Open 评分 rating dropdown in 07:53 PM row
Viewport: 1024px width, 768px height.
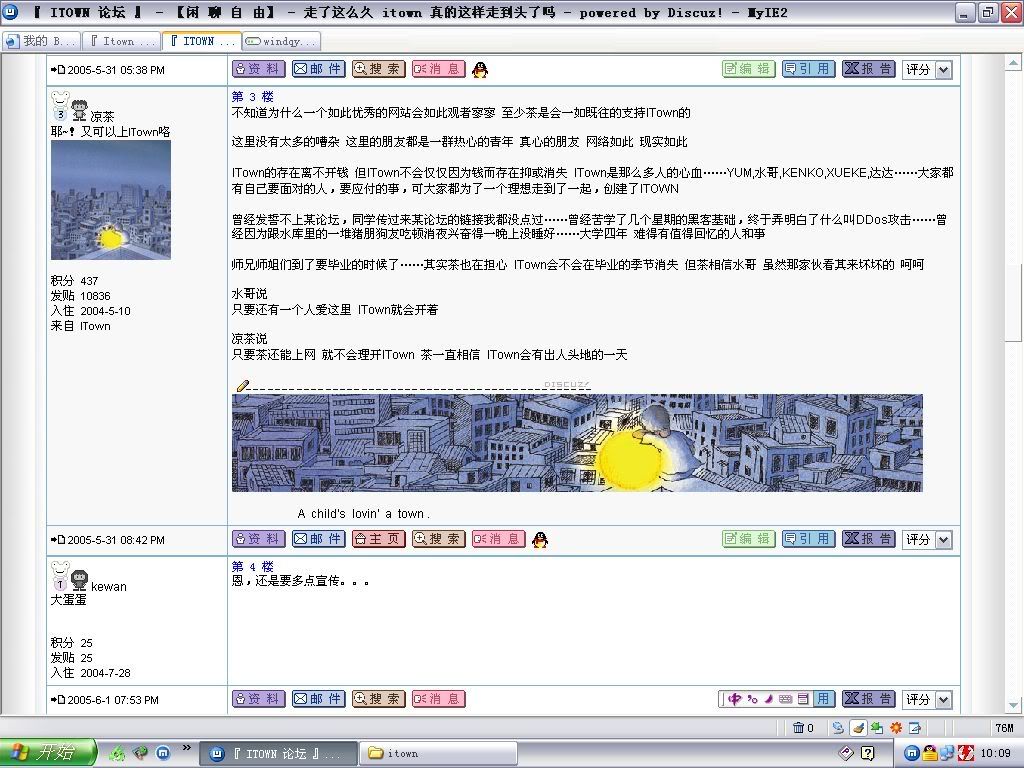927,699
